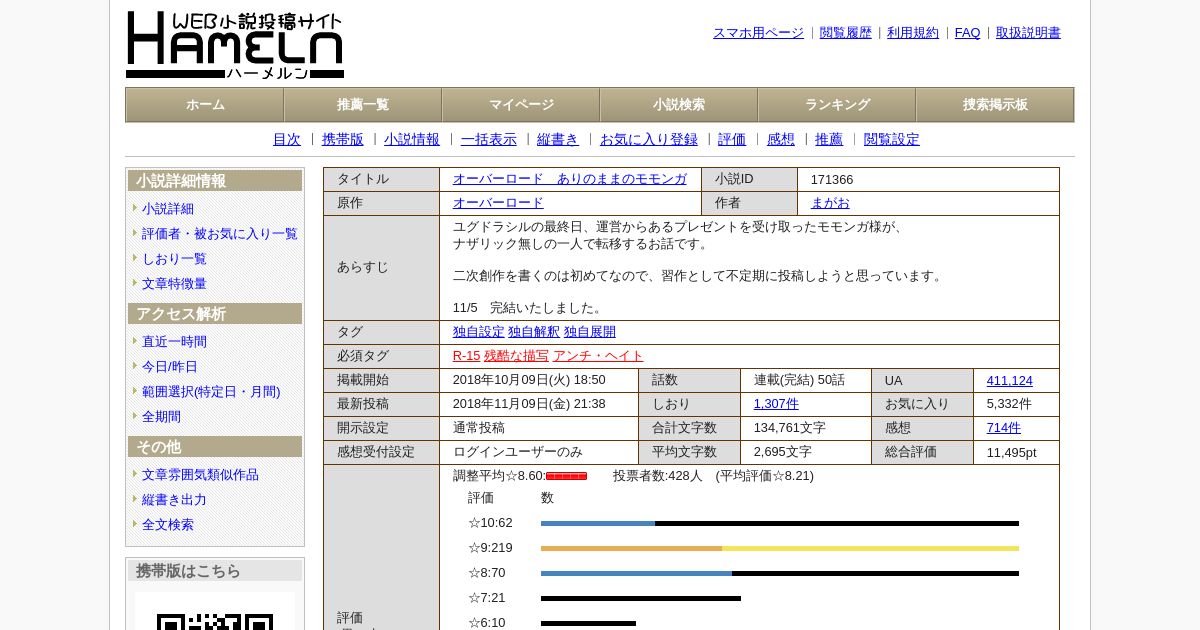Open the スマホ用ページ link
This screenshot has width=1200, height=630.
(758, 33)
